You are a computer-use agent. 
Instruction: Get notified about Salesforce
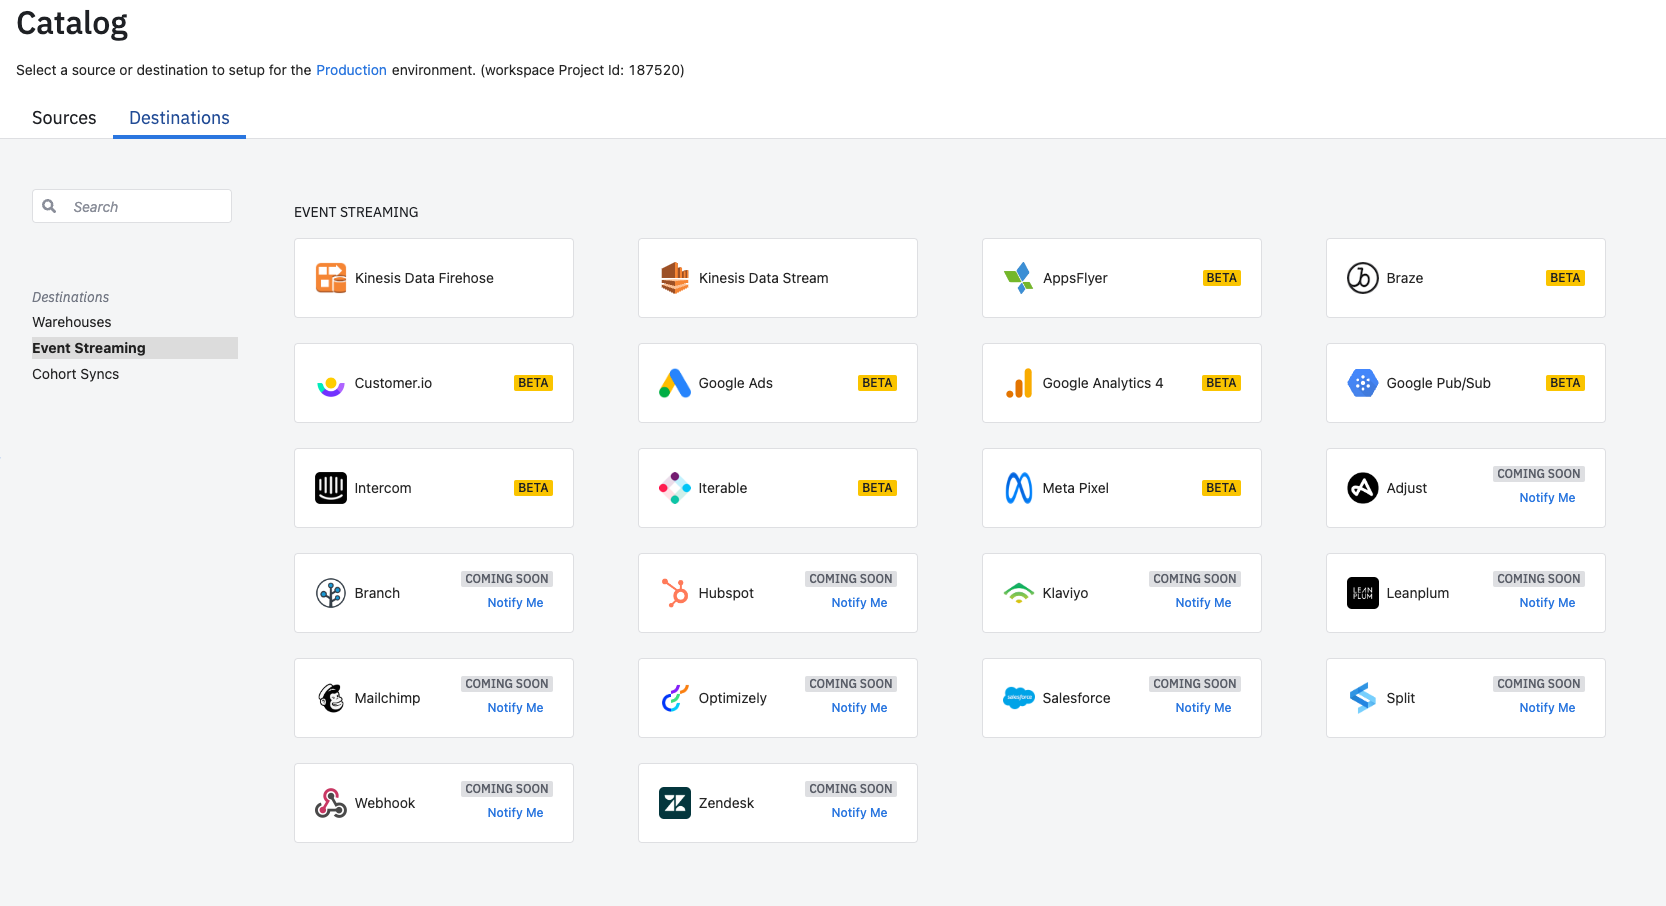(x=1203, y=708)
